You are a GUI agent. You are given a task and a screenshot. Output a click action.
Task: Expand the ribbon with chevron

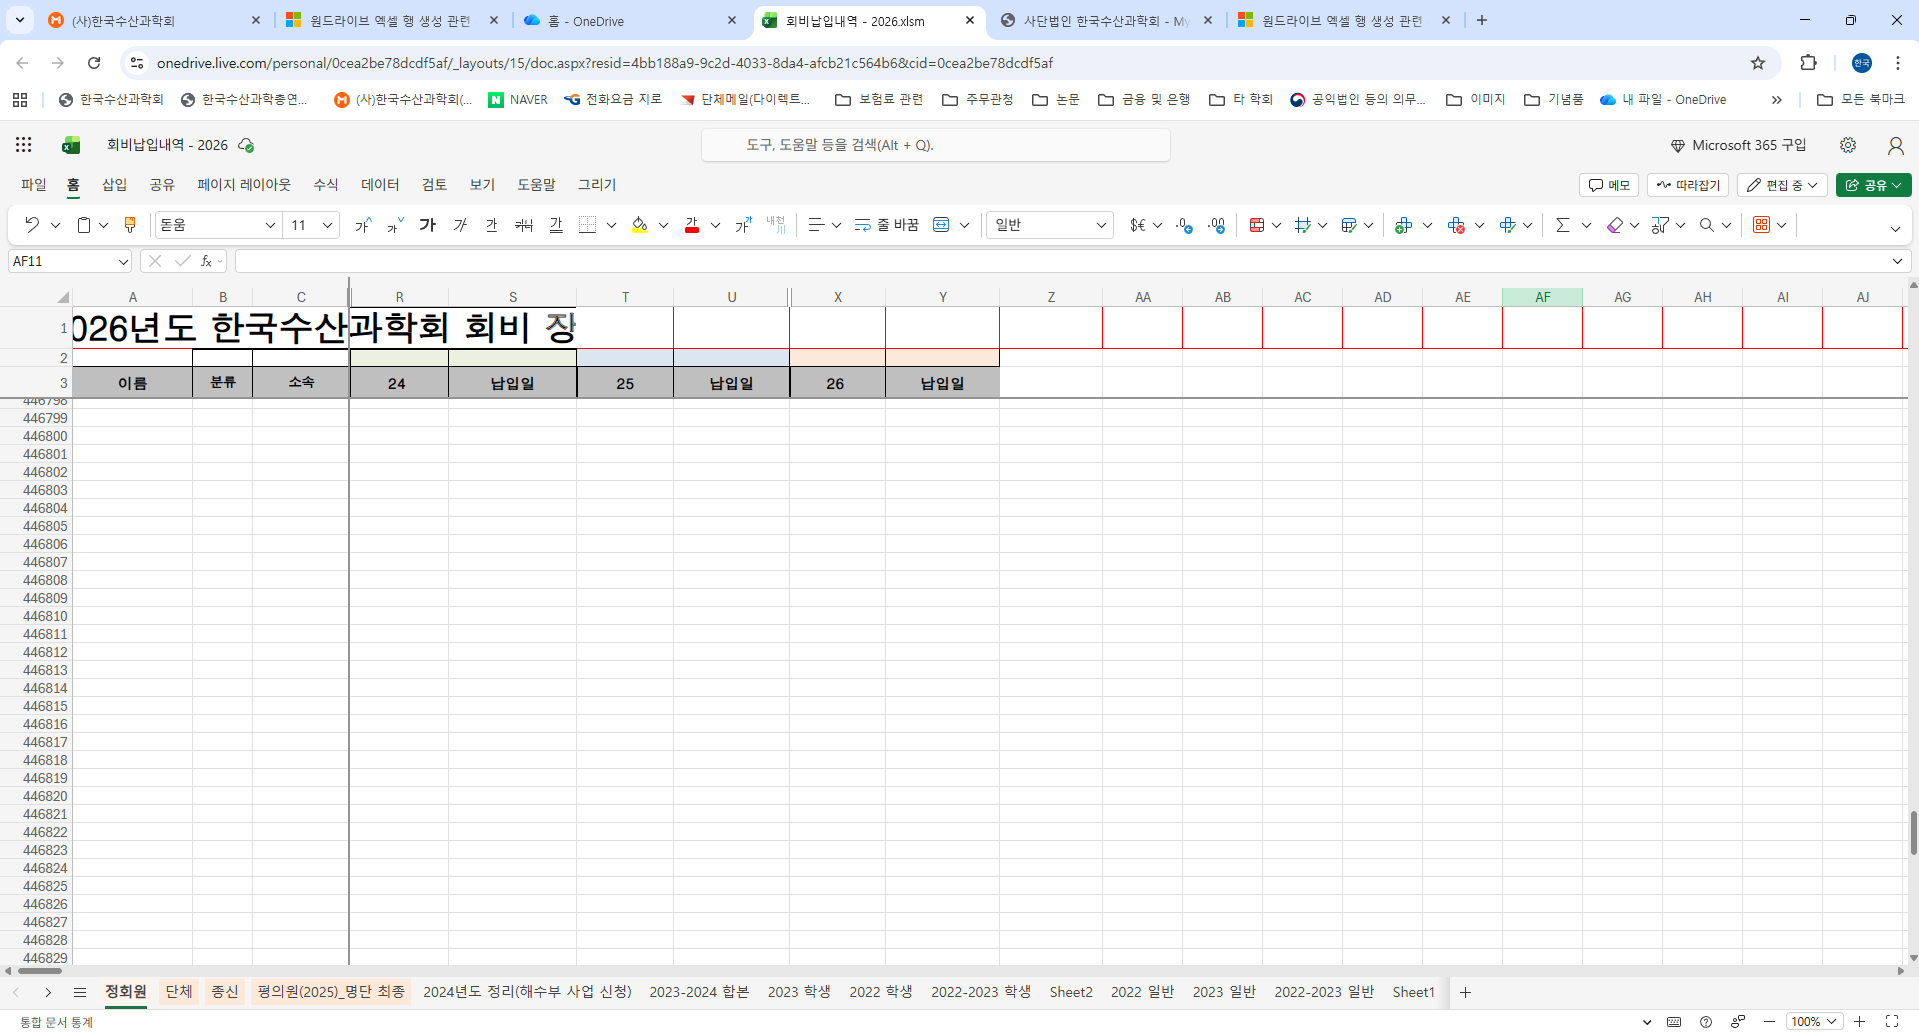point(1895,229)
